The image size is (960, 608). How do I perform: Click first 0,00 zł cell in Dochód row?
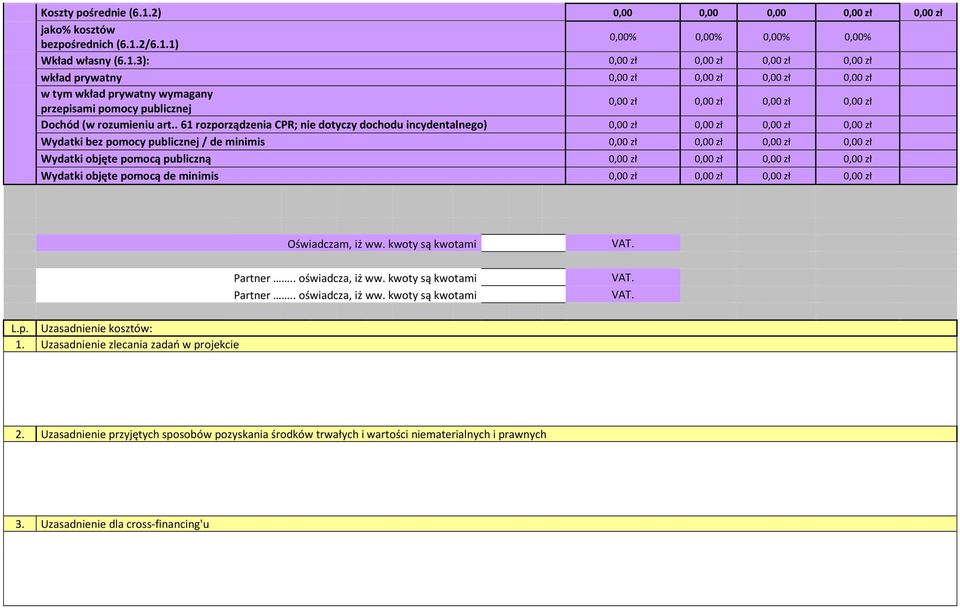point(623,125)
